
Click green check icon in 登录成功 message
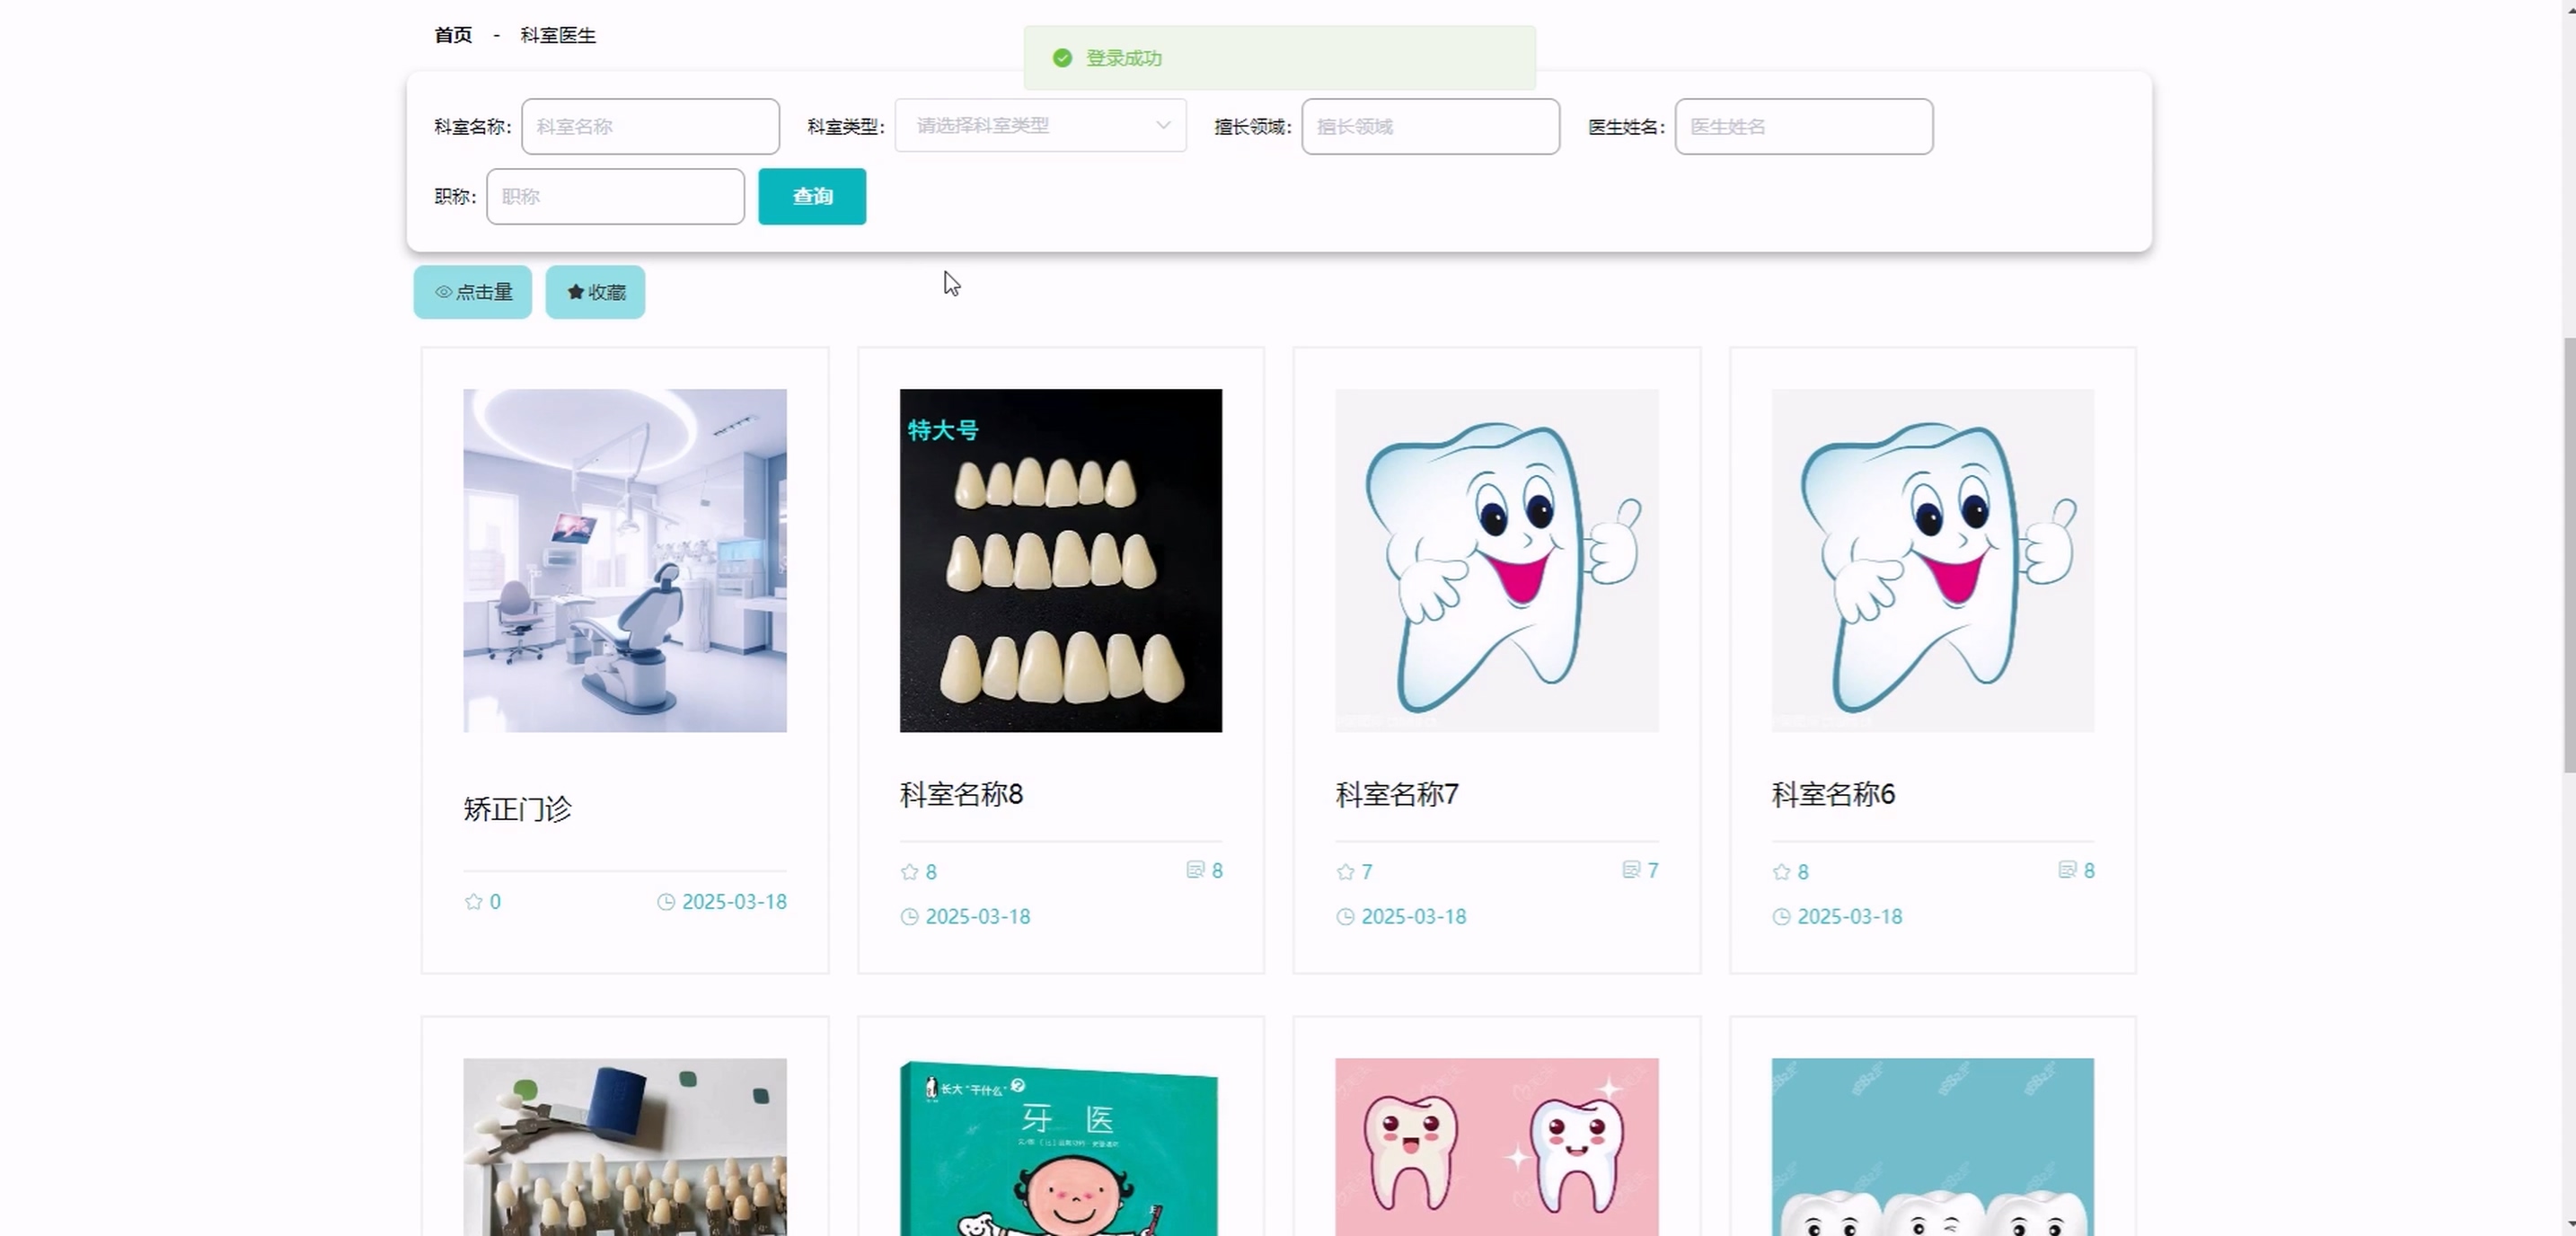pyautogui.click(x=1062, y=58)
